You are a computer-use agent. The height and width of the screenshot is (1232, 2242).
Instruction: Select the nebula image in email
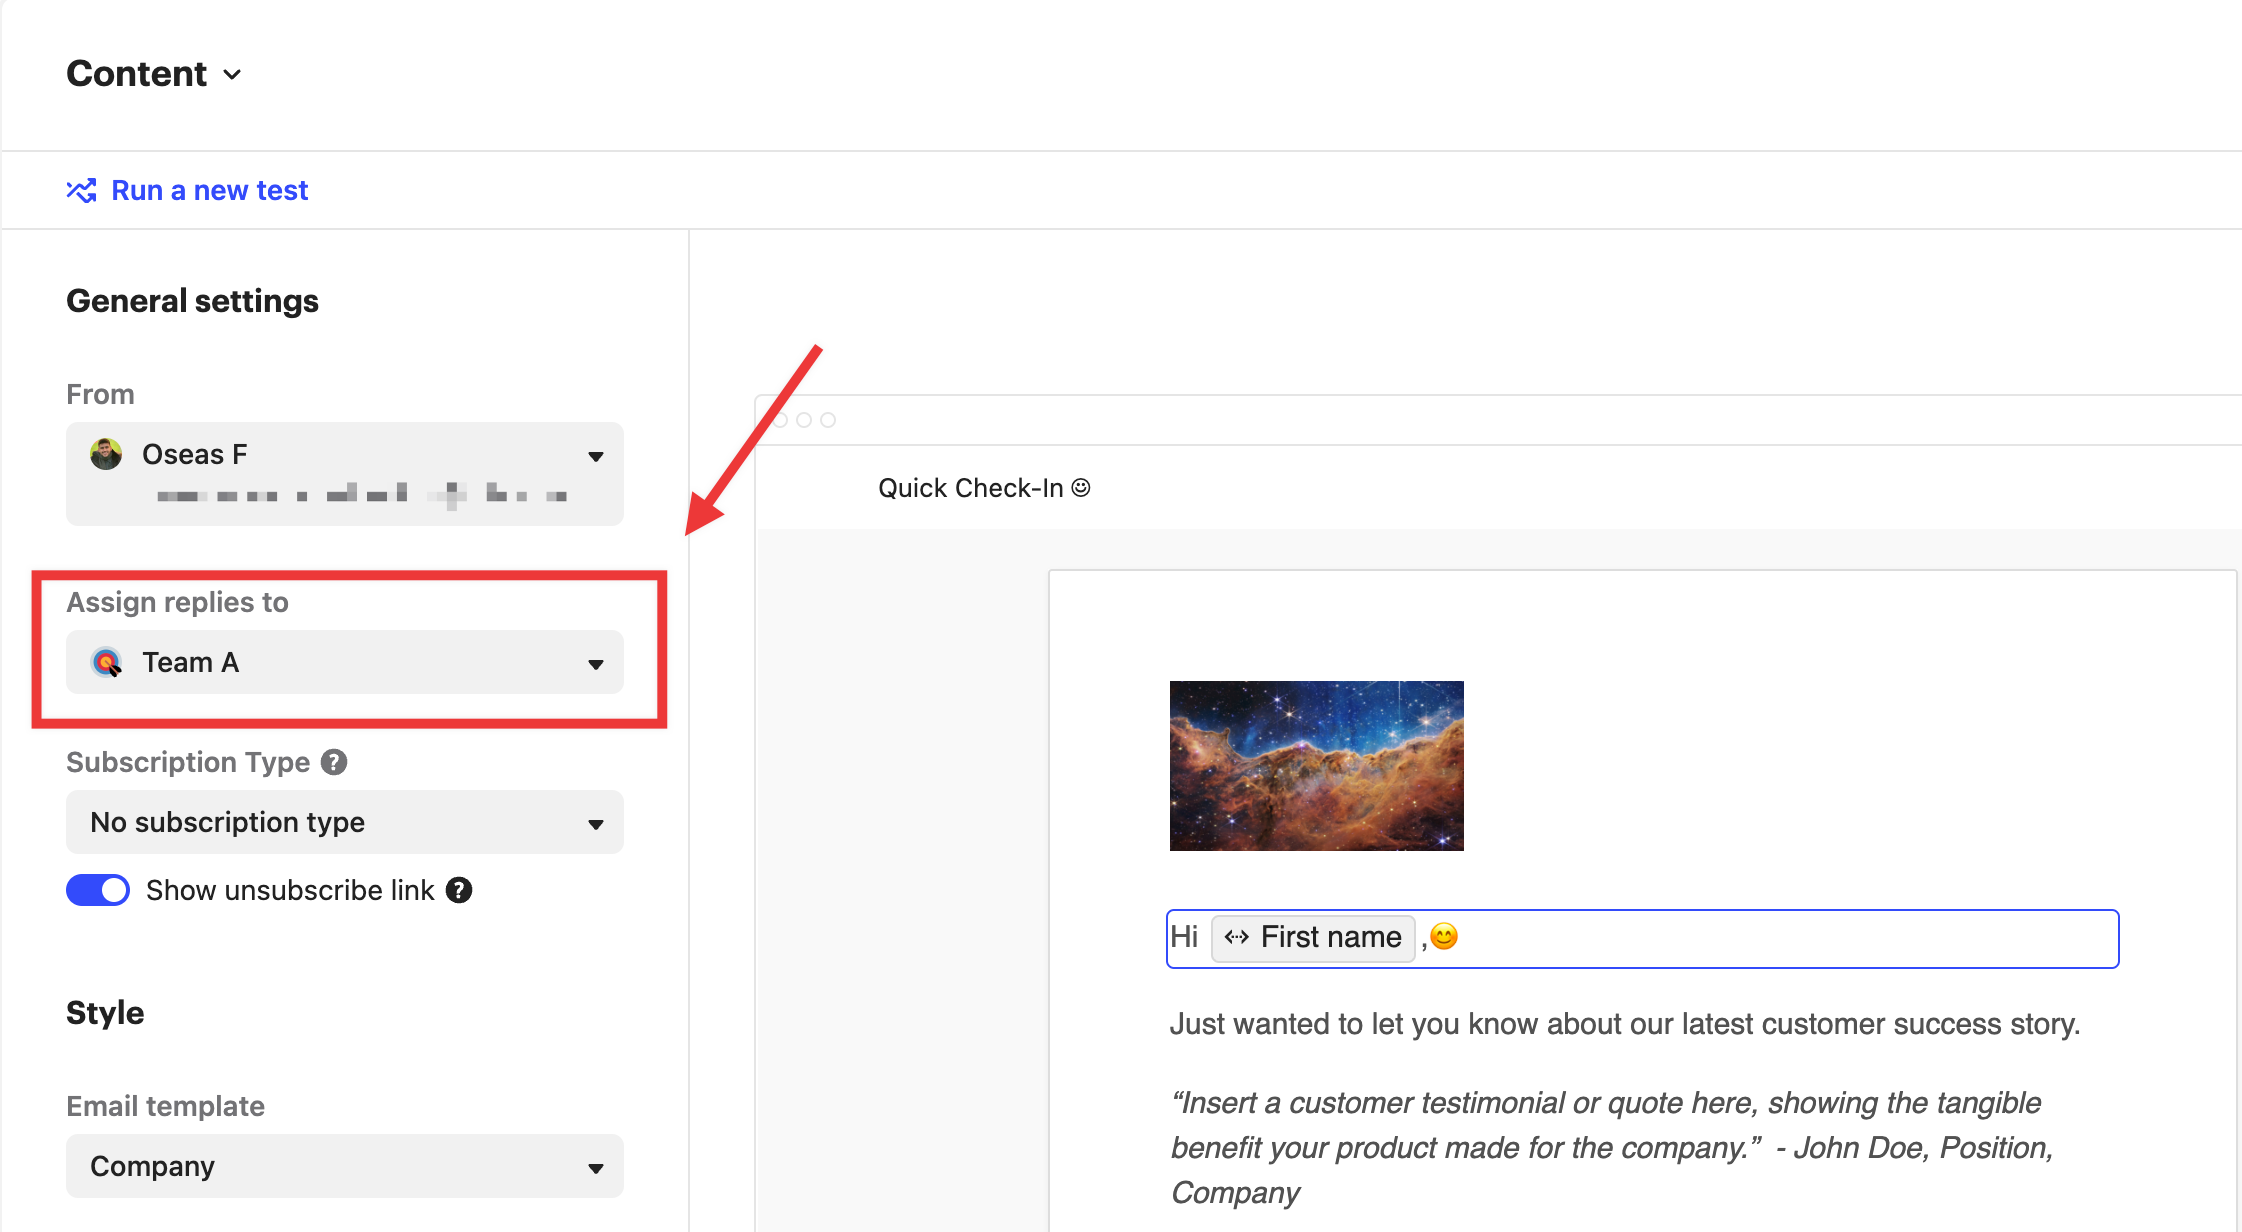1317,766
